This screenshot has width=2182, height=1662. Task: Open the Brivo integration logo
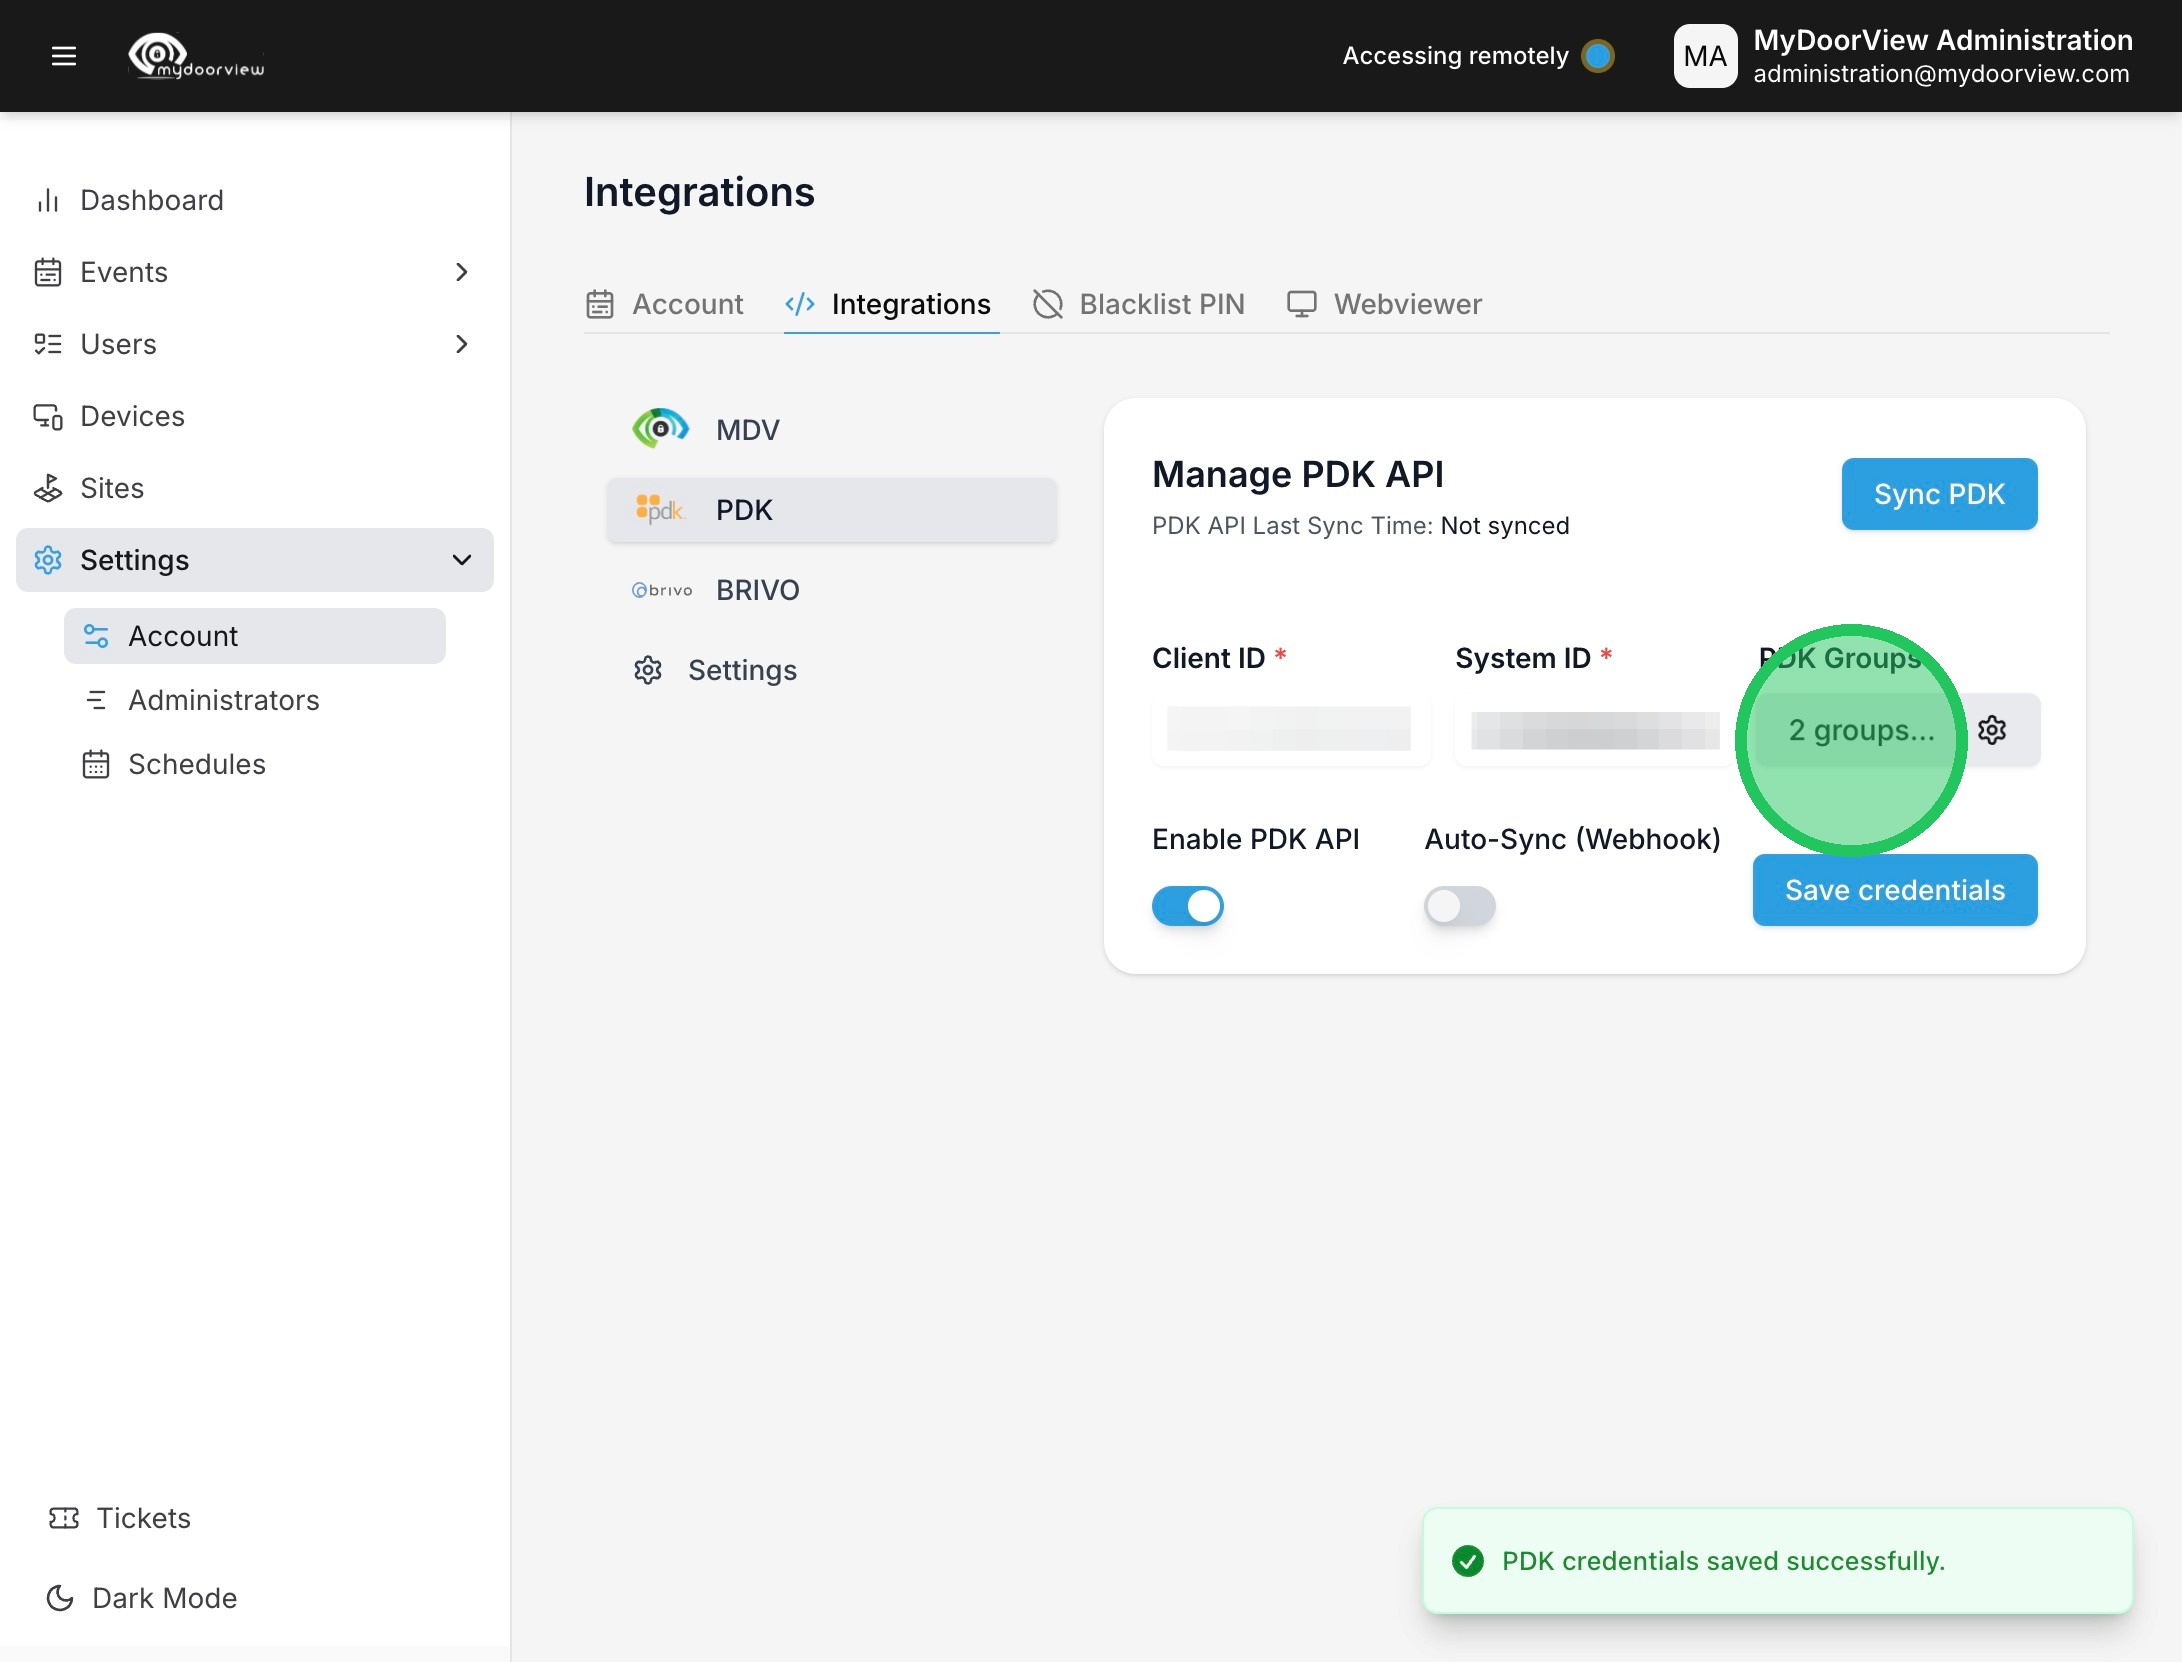tap(662, 590)
